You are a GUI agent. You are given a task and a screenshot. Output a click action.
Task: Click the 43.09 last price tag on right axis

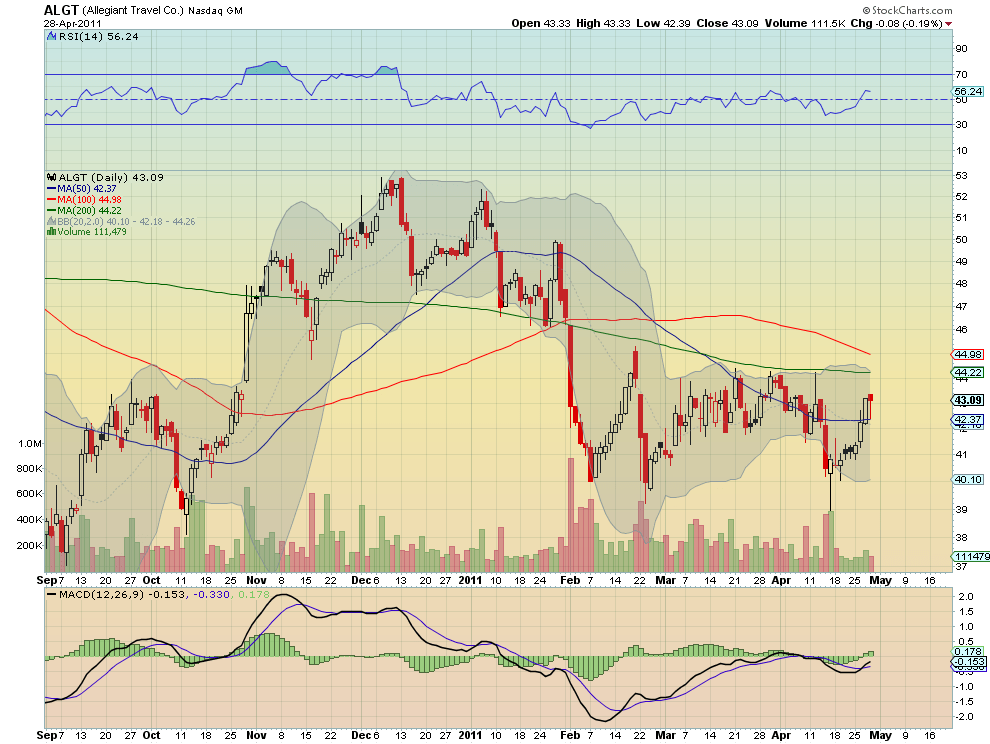coord(968,400)
